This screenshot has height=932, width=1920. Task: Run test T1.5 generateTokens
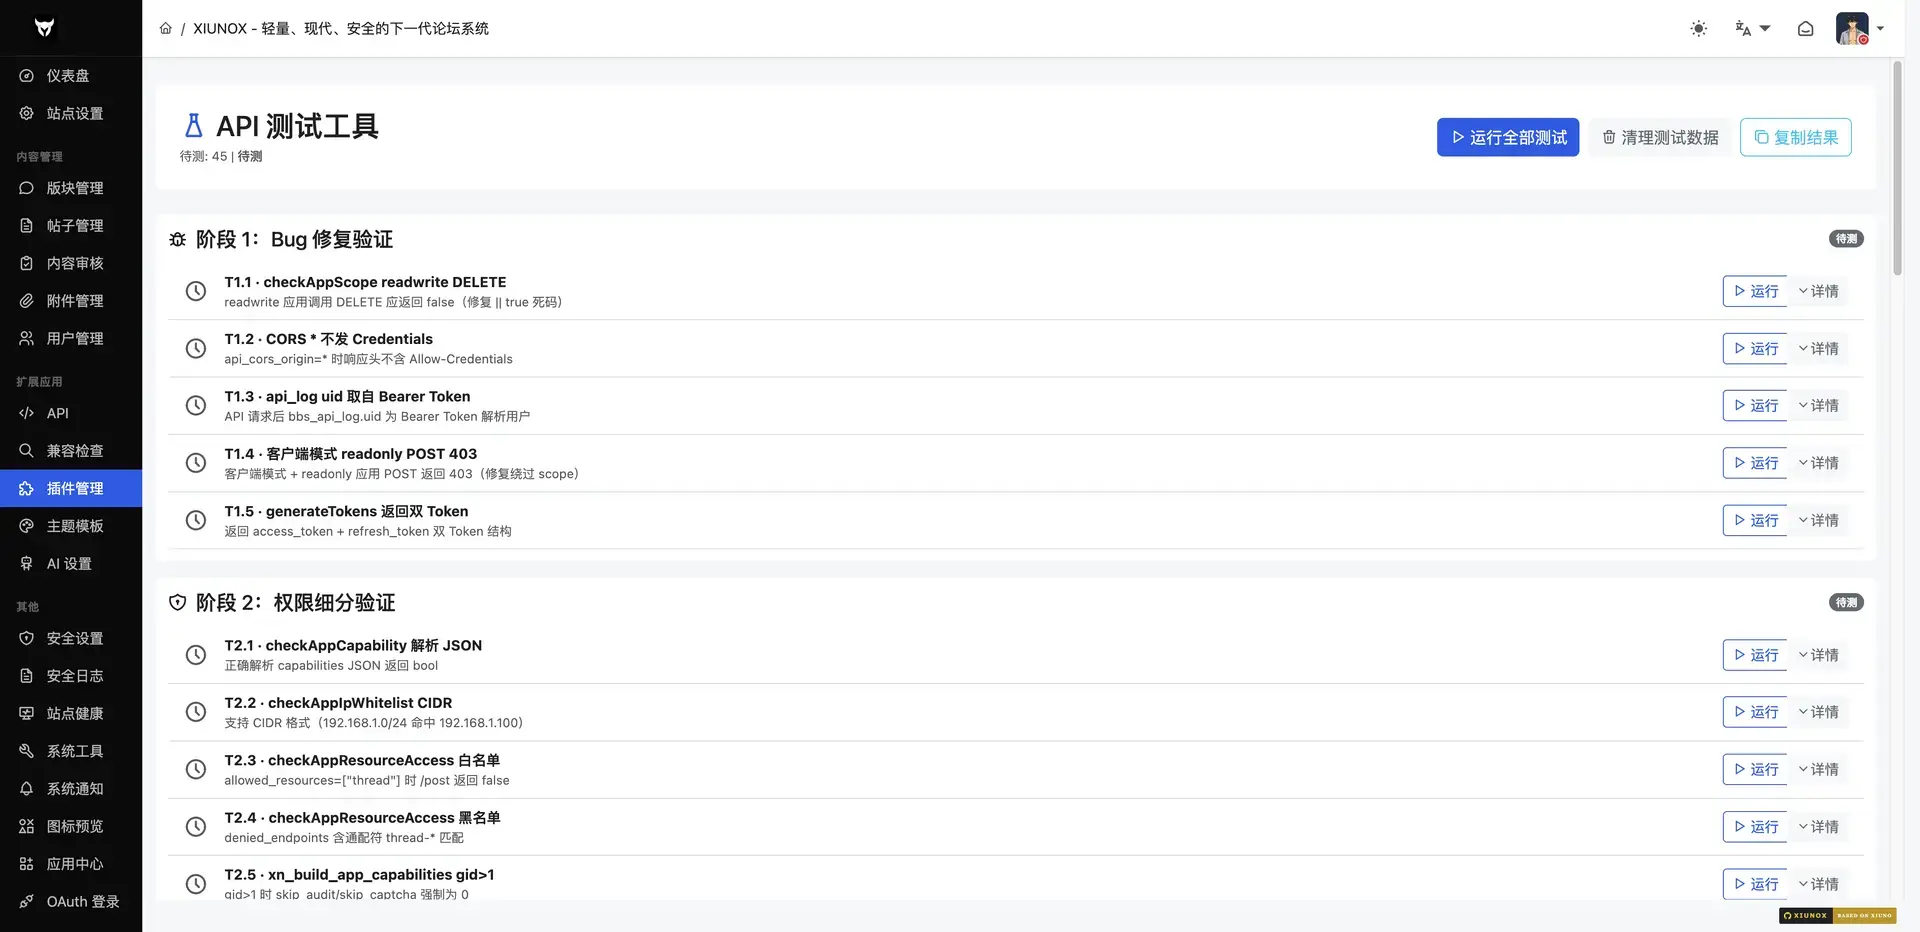(x=1755, y=521)
